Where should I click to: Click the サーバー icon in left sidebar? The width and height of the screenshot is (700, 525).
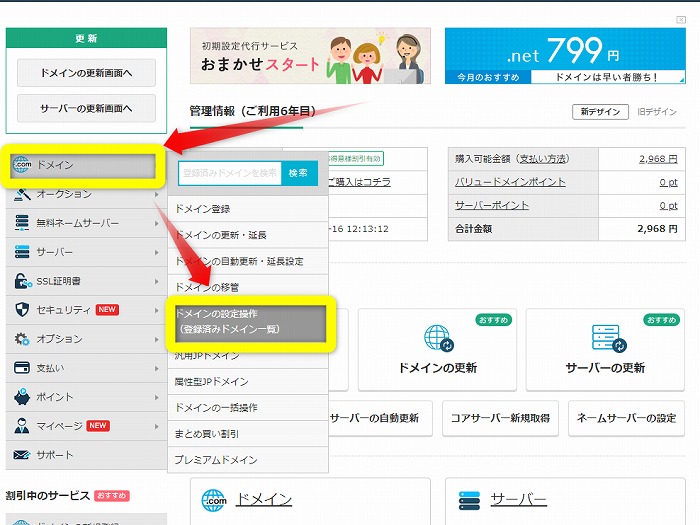pyautogui.click(x=22, y=252)
